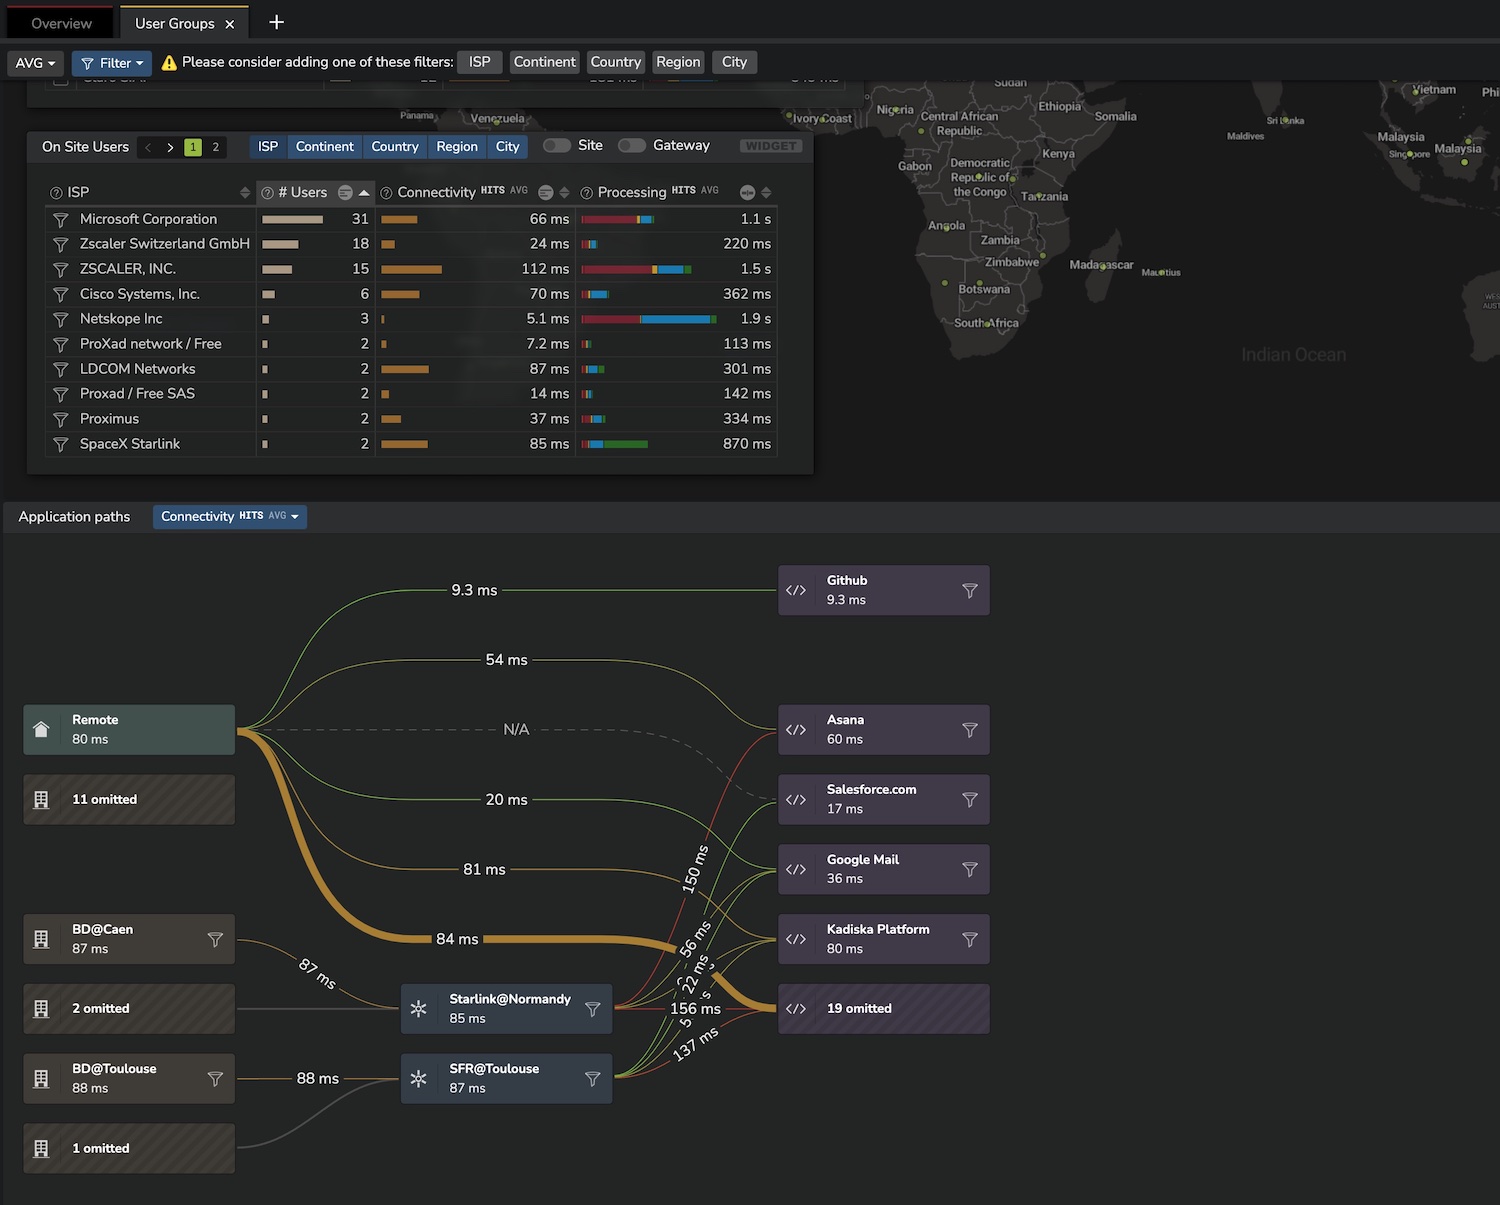Viewport: 1500px width, 1205px height.
Task: Go to page 2 of On Site Users
Action: click(x=215, y=147)
